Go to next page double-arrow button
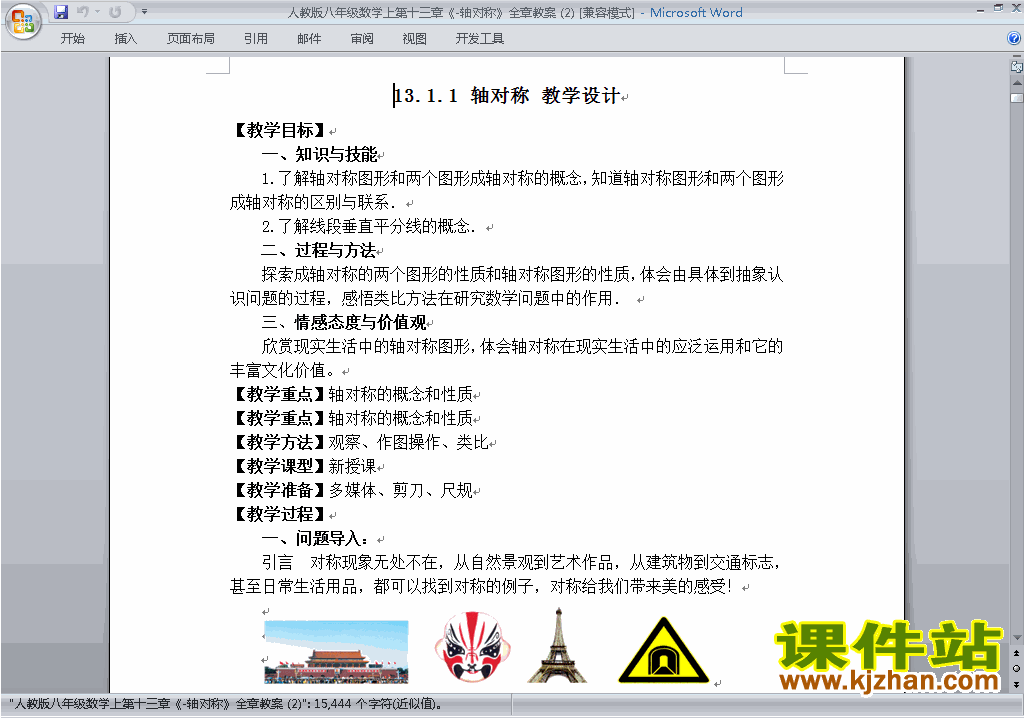Viewport: 1024px width, 718px height. [1016, 684]
